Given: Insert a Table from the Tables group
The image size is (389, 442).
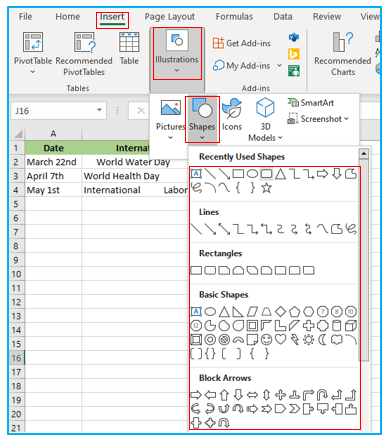Looking at the screenshot, I should (129, 49).
